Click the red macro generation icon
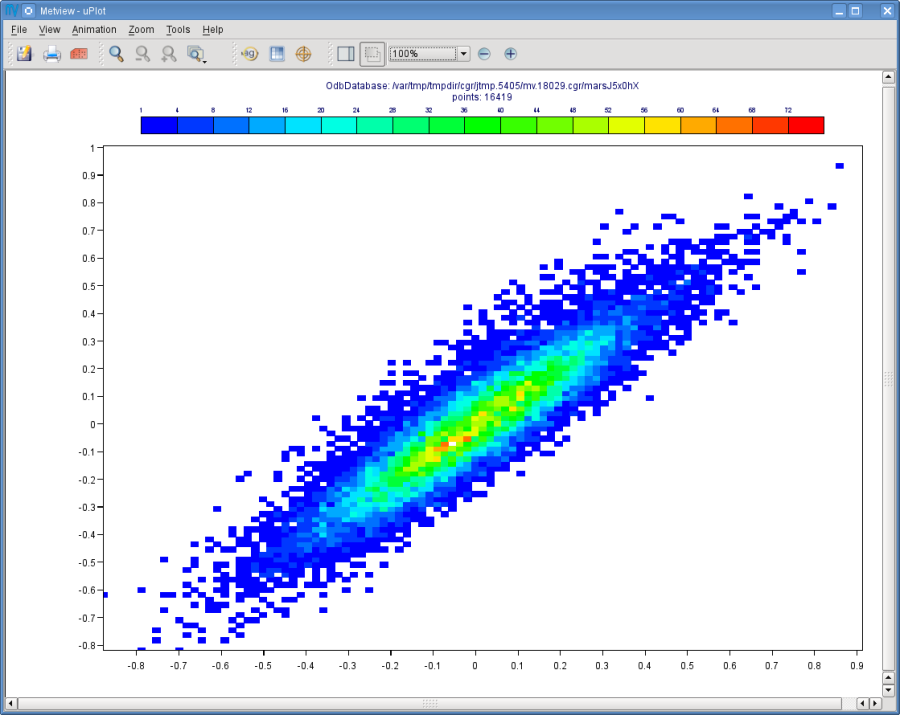 click(79, 54)
